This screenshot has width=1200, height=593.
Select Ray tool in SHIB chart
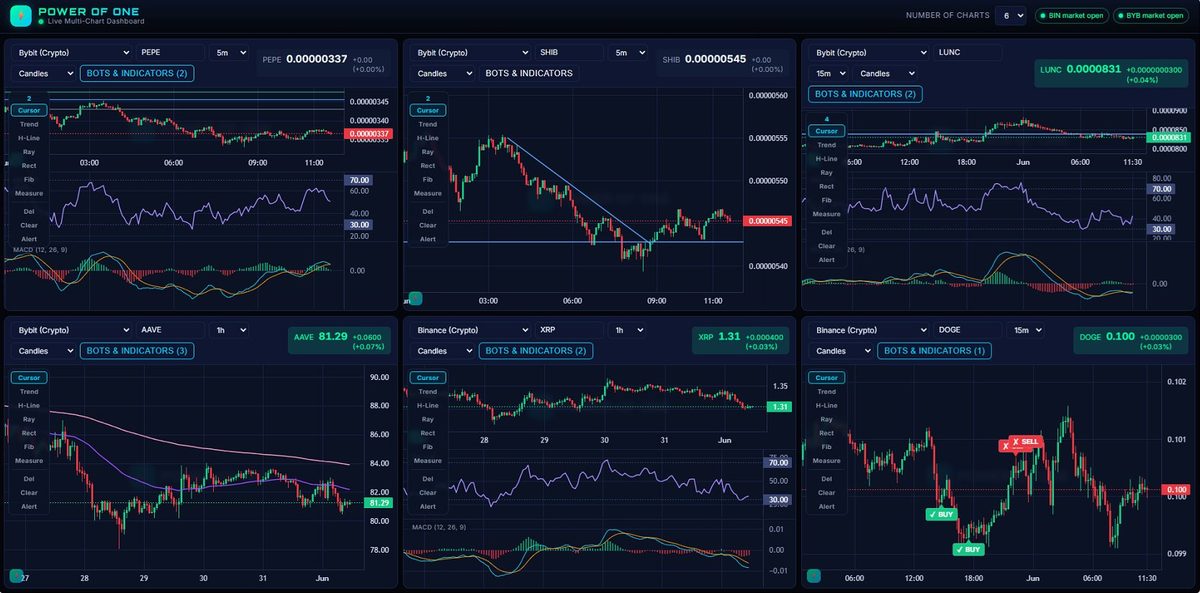428,151
